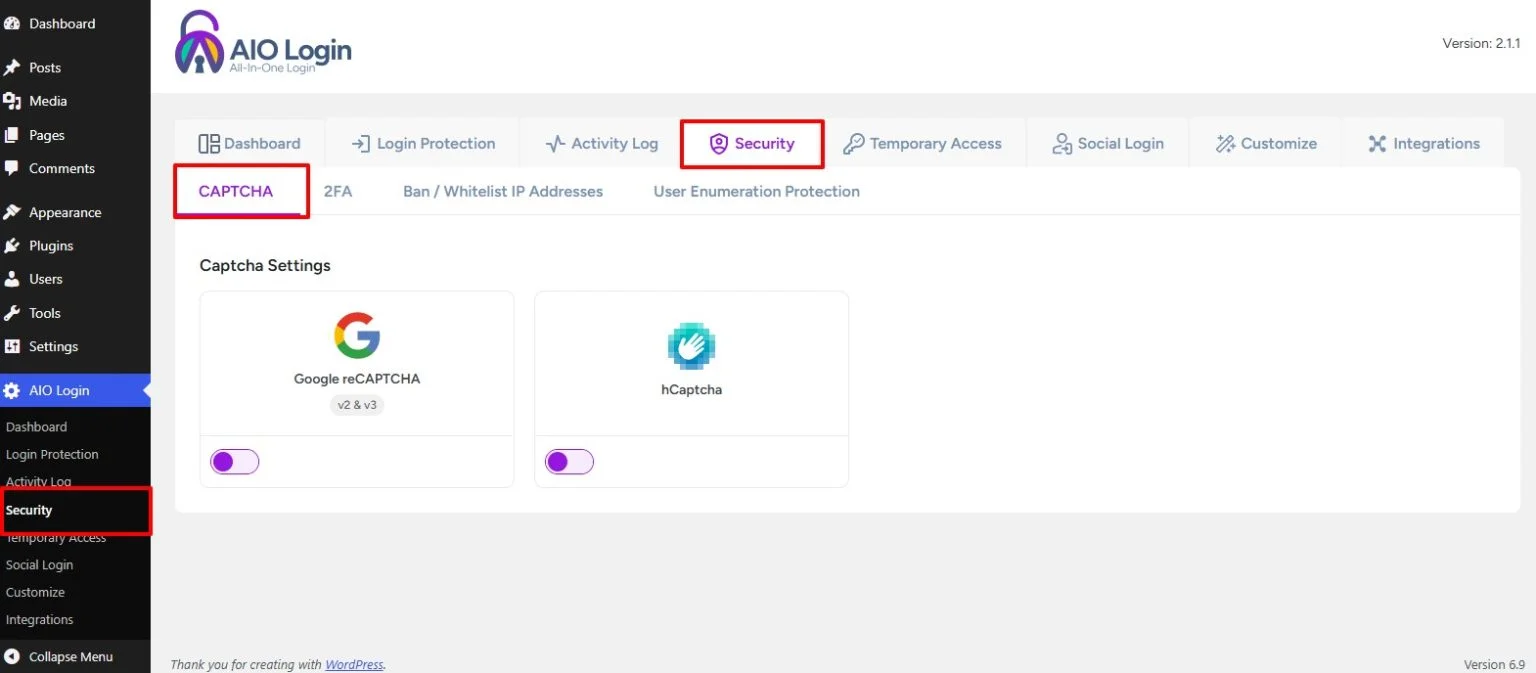
Task: Open User Enumeration Protection sub-tab
Action: (756, 191)
